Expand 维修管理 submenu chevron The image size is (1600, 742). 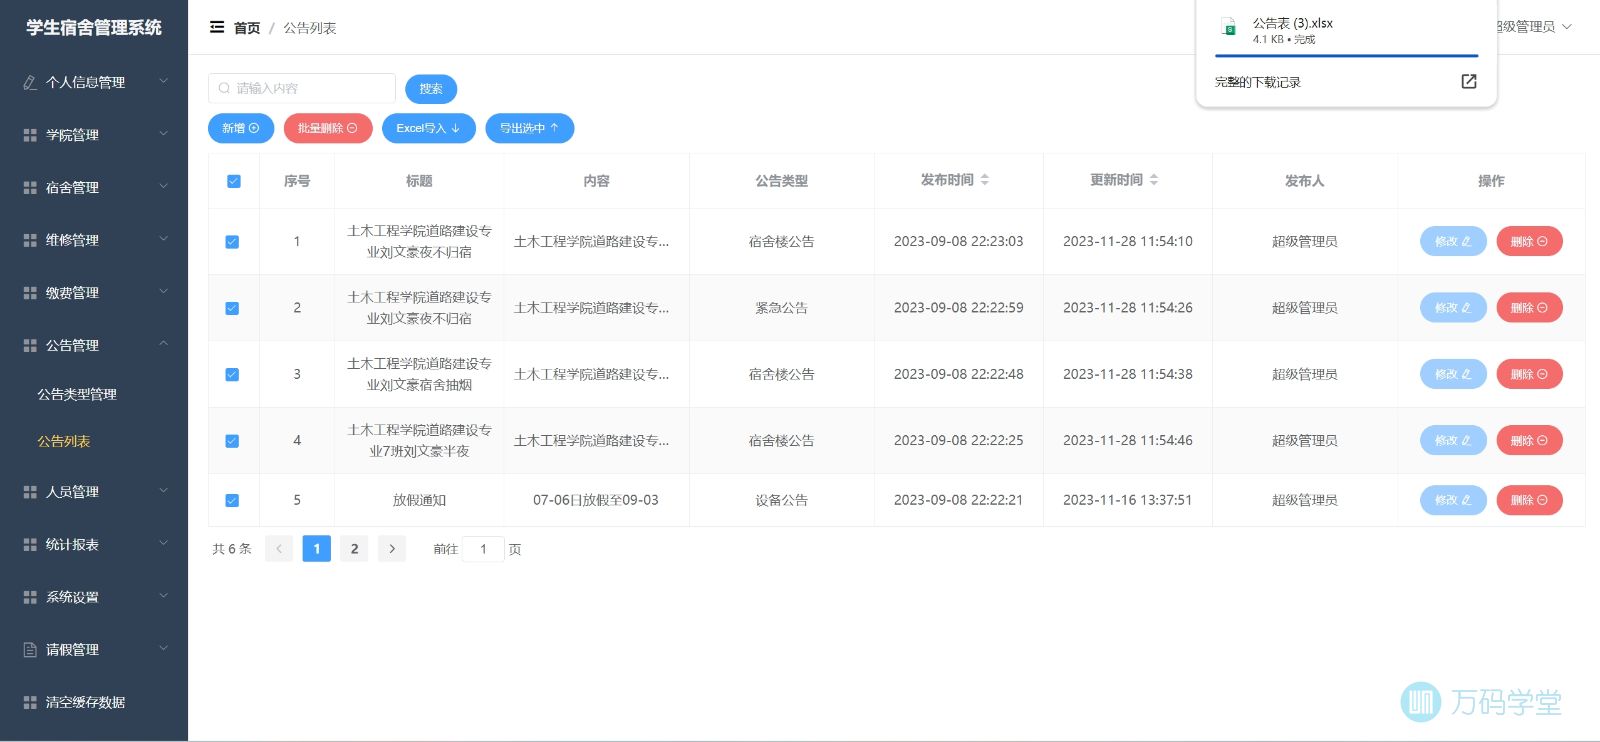tap(164, 239)
